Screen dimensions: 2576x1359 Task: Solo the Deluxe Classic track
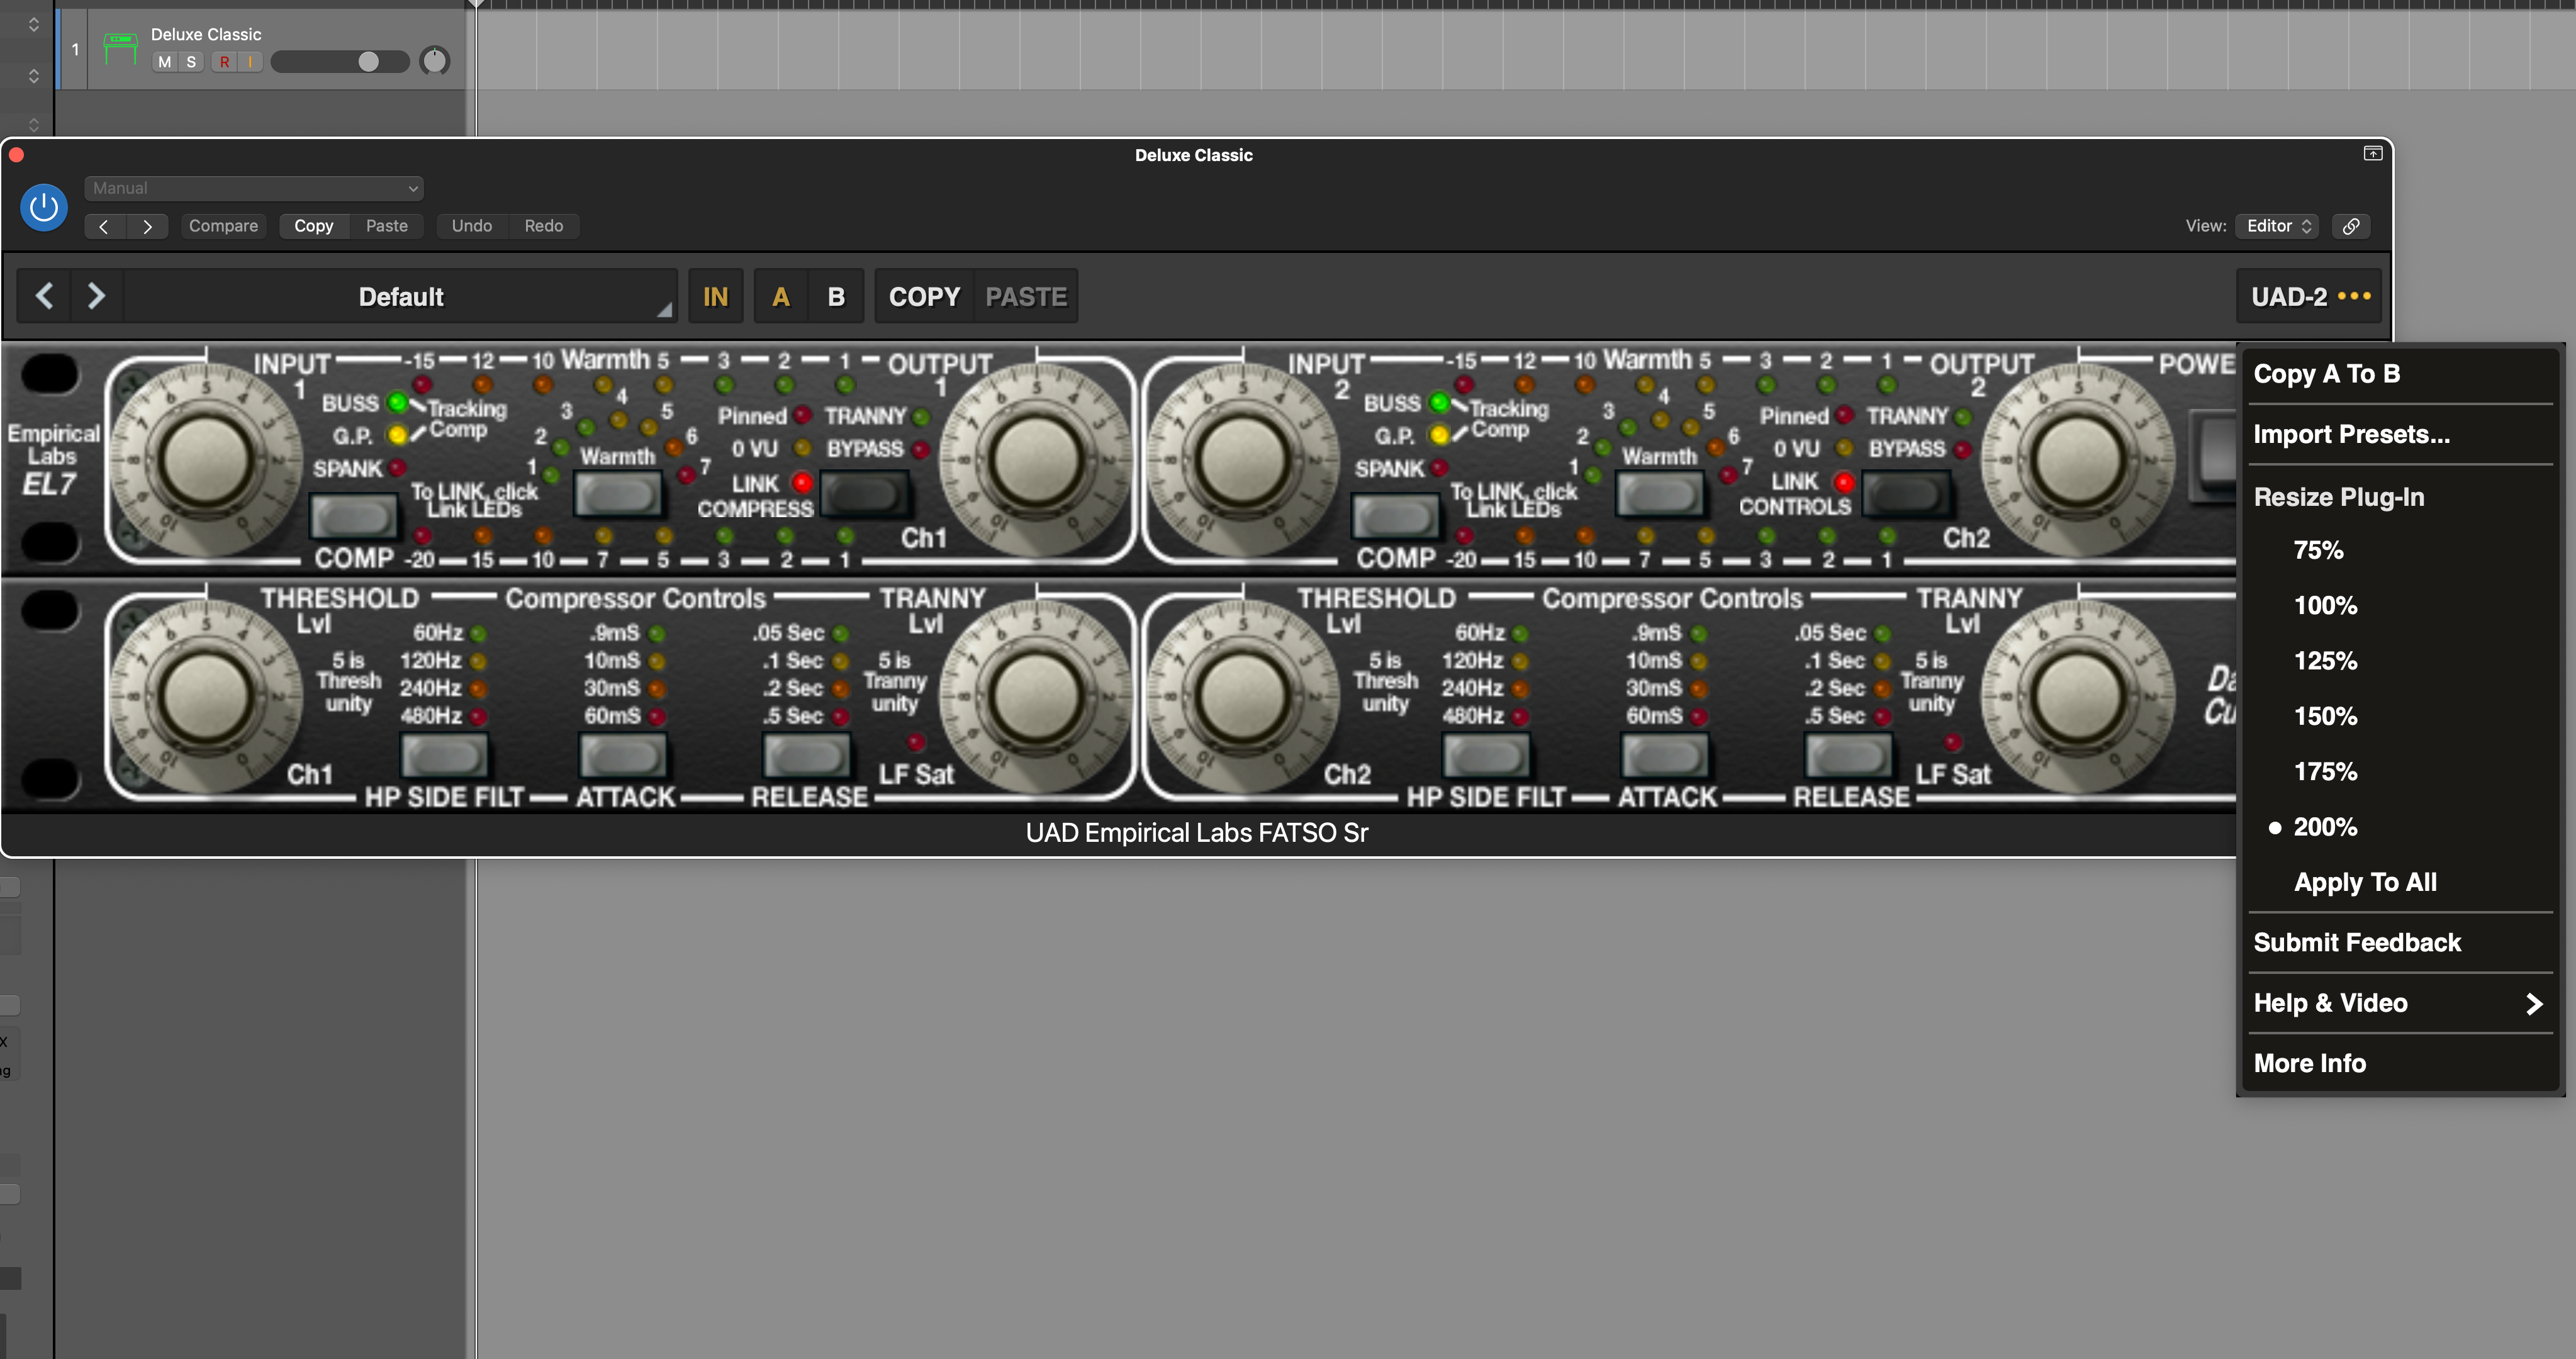click(x=191, y=62)
